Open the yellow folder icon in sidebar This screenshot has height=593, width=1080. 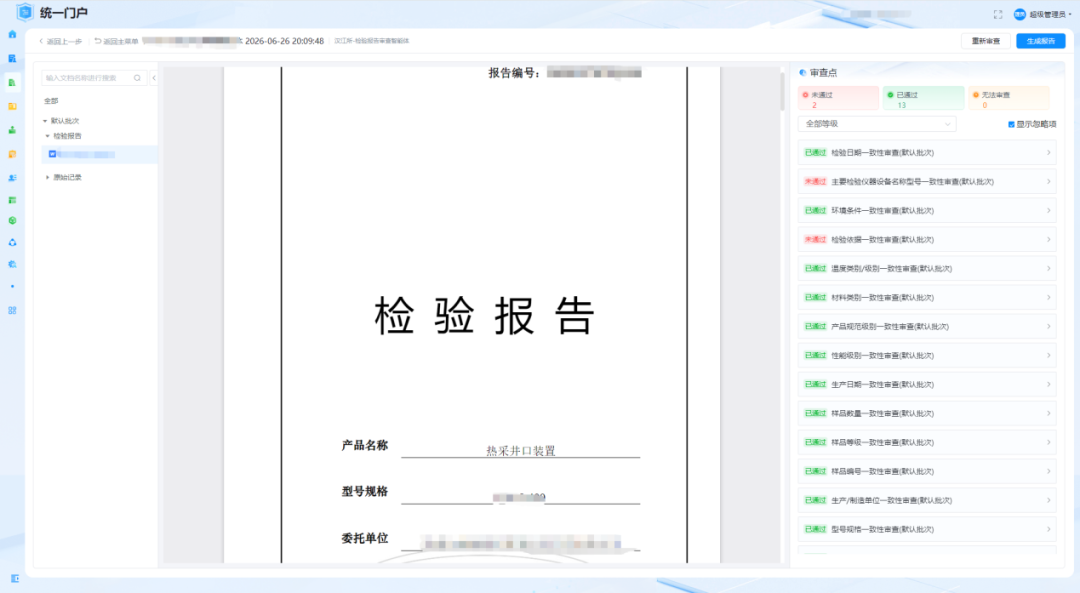(x=12, y=106)
